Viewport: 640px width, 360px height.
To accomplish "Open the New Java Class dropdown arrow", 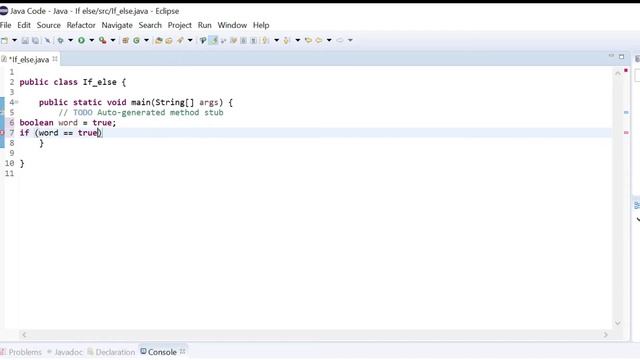I will [x=146, y=40].
